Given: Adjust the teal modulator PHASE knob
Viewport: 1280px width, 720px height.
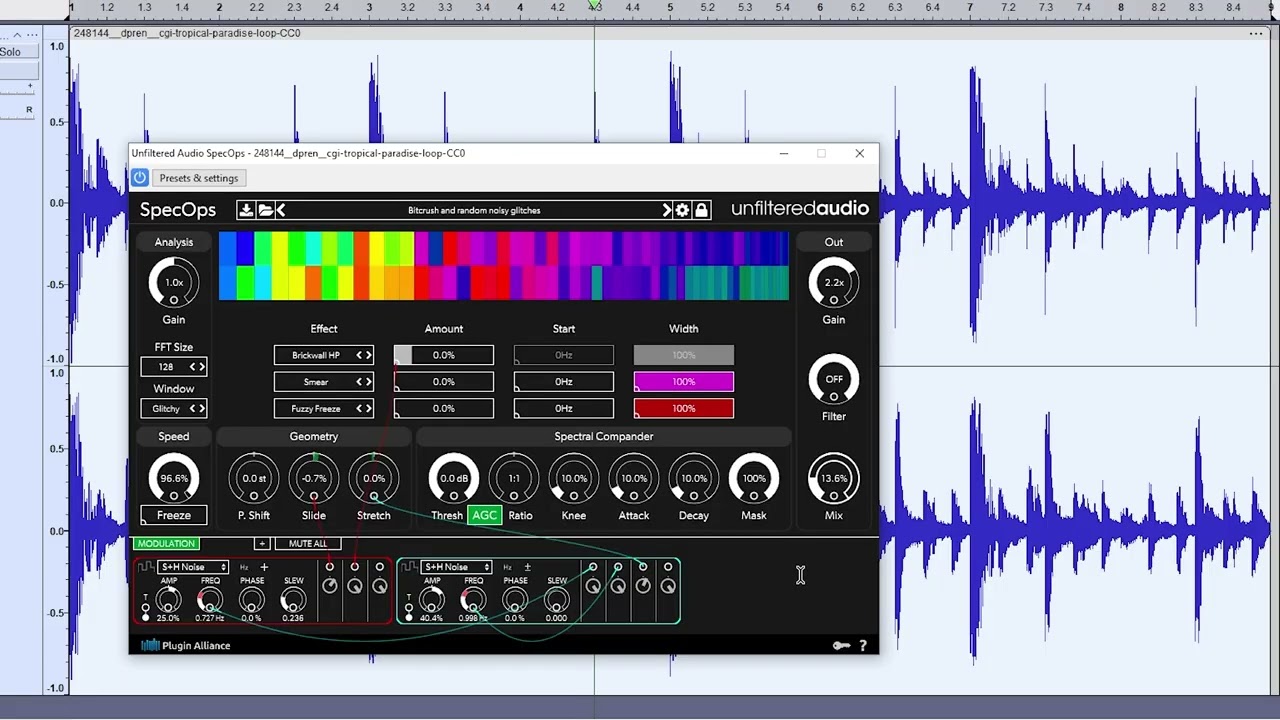Looking at the screenshot, I should click(x=516, y=600).
